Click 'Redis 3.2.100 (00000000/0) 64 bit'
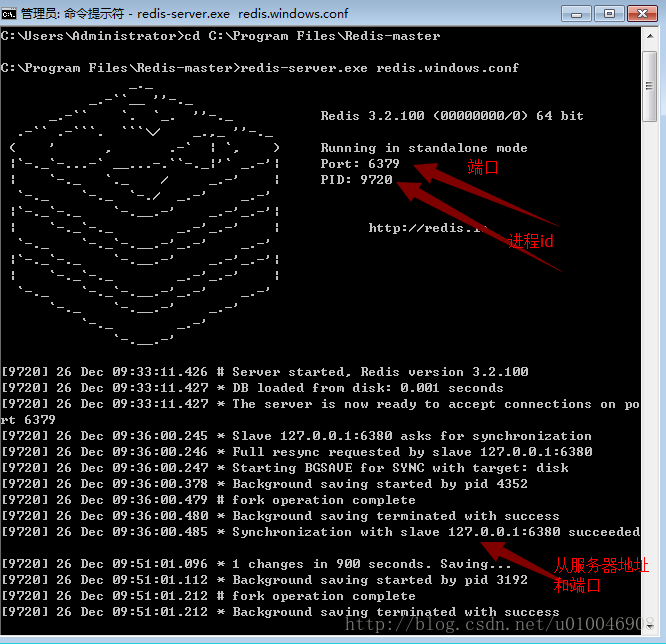 452,116
